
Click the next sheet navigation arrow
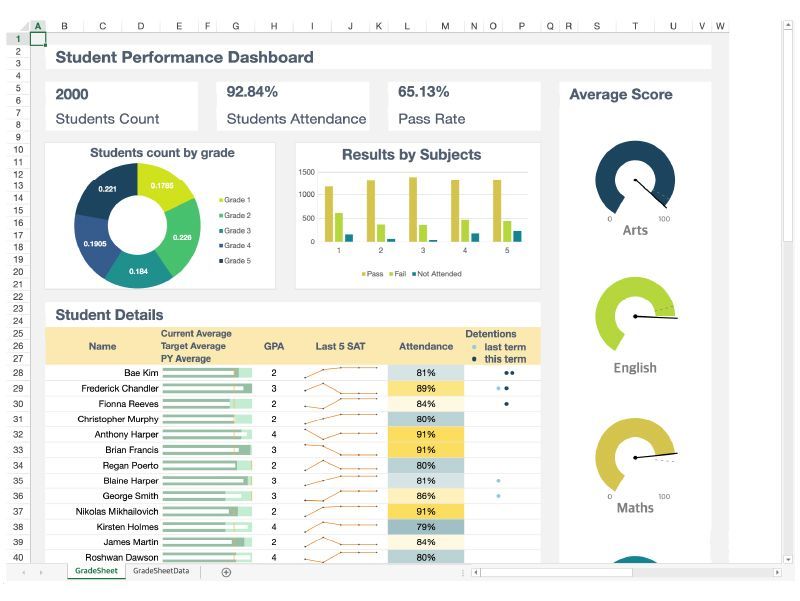(x=41, y=572)
